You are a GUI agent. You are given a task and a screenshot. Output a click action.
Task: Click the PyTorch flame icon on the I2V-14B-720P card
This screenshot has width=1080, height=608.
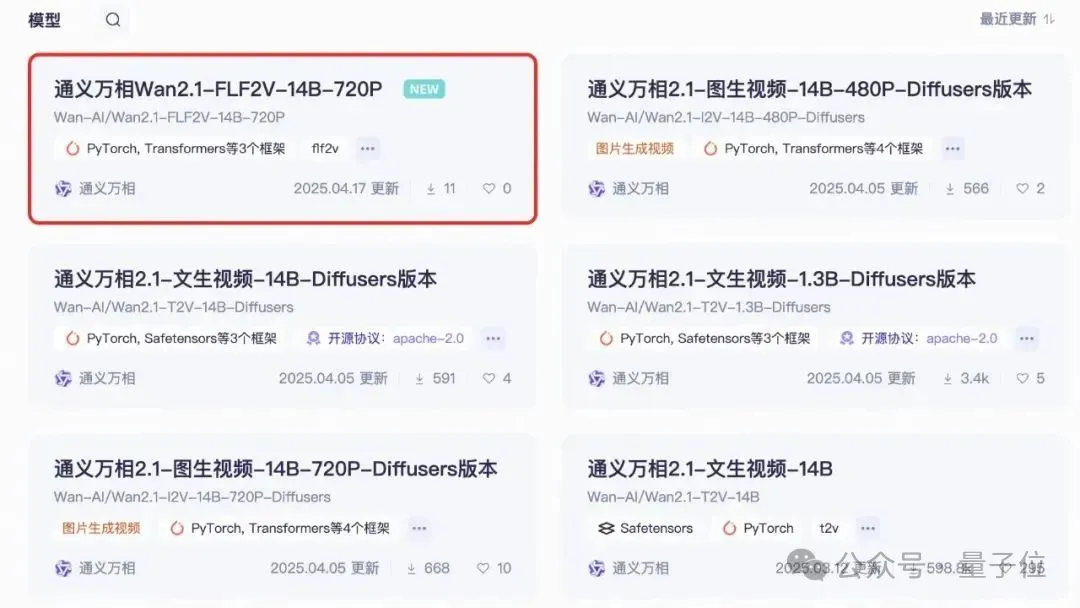pos(177,528)
